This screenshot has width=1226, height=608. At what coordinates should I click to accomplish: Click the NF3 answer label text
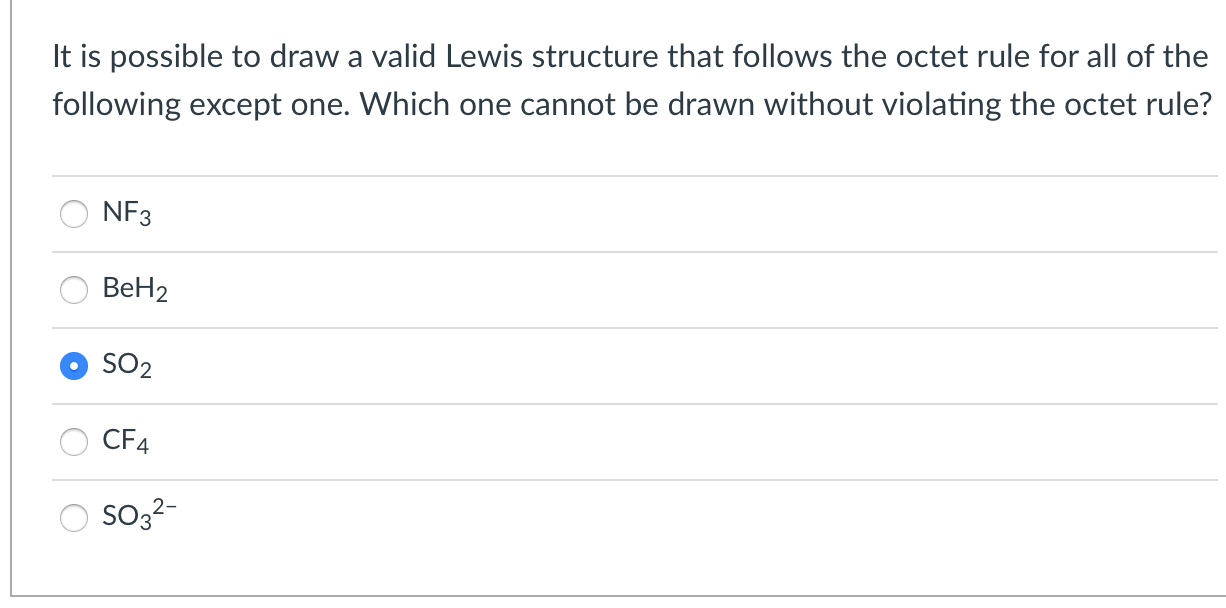[126, 213]
